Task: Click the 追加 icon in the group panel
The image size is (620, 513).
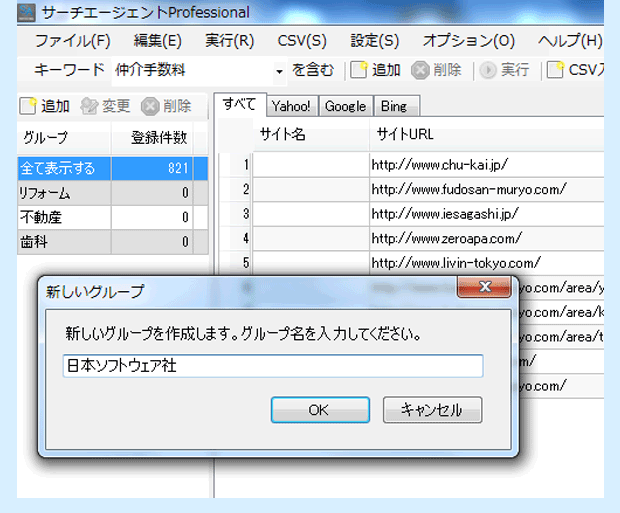Action: (28, 106)
